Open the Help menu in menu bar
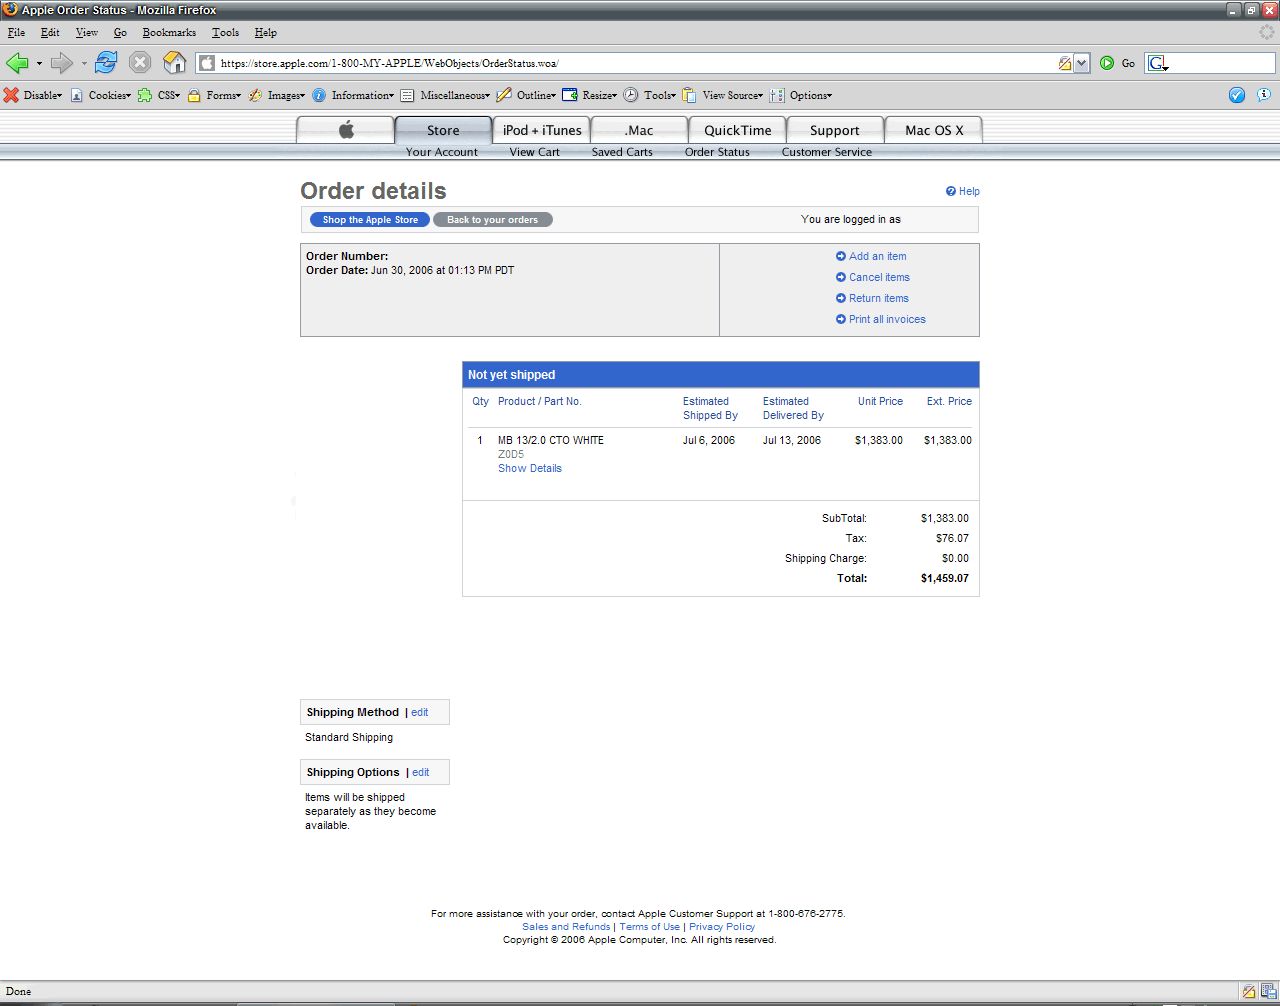 pos(265,32)
